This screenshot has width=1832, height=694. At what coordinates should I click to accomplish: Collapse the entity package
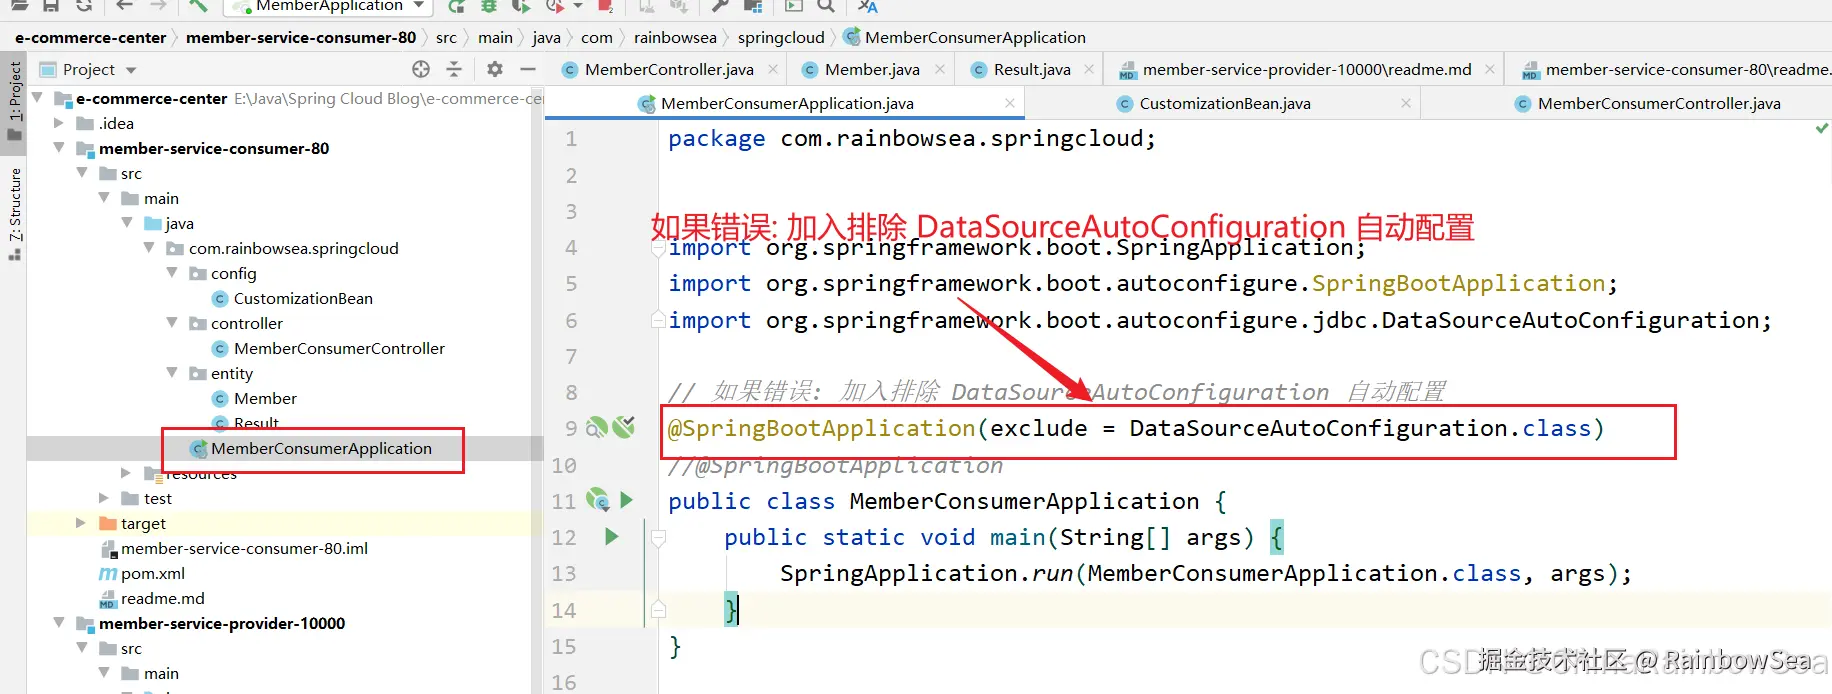click(172, 373)
